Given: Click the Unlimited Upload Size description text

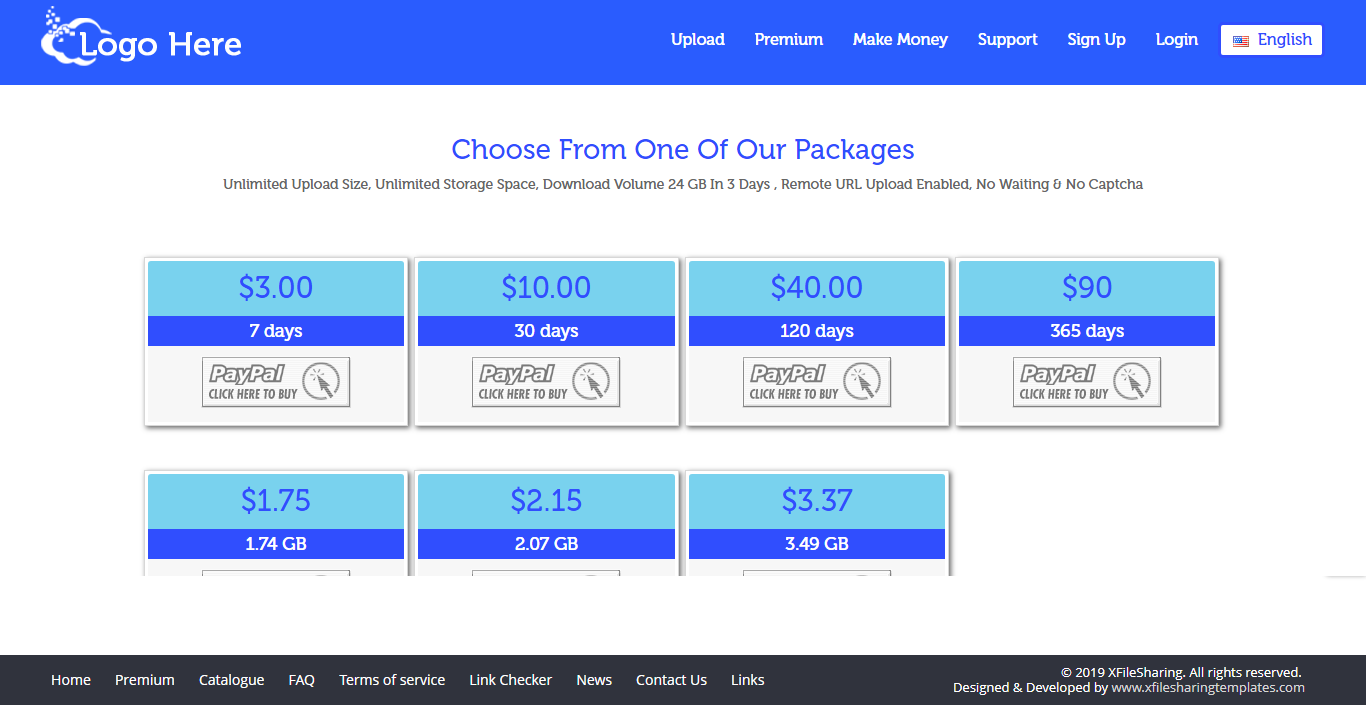Looking at the screenshot, I should click(x=683, y=185).
